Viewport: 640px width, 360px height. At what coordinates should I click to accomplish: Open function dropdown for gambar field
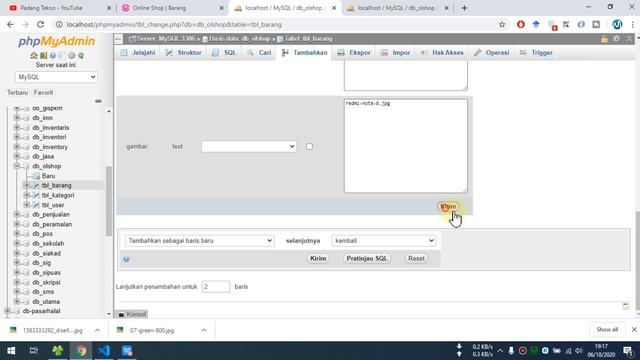[x=249, y=147]
